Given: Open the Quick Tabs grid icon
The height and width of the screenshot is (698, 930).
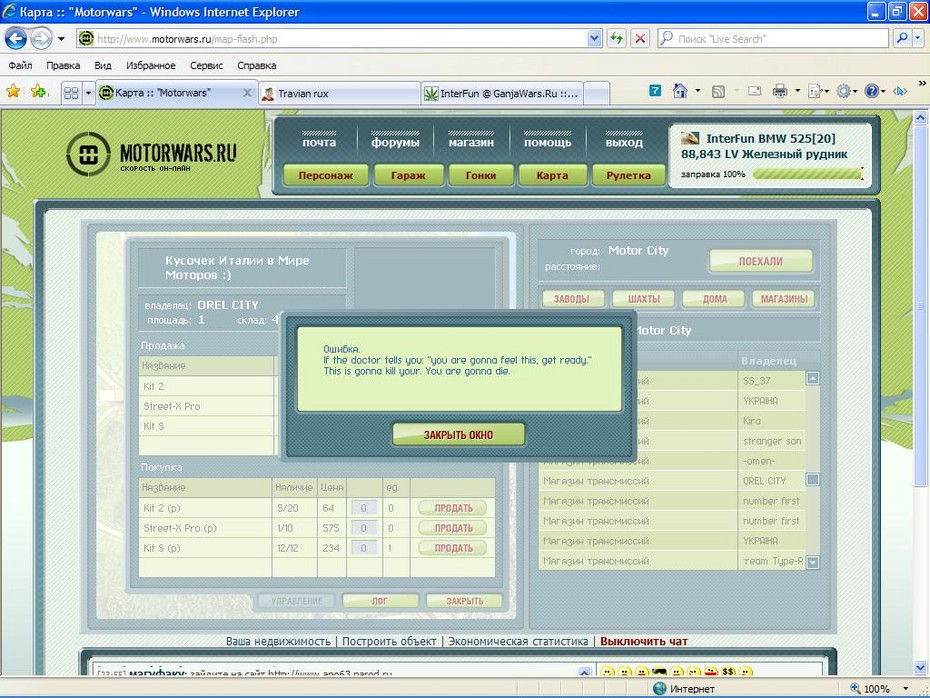Looking at the screenshot, I should click(x=71, y=93).
